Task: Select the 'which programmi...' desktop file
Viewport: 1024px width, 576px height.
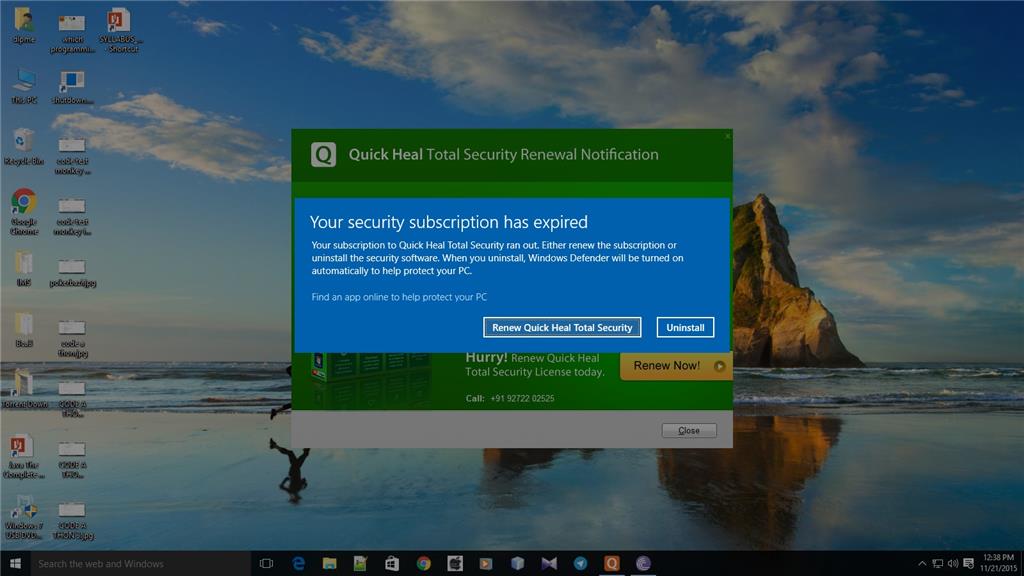Action: click(72, 33)
